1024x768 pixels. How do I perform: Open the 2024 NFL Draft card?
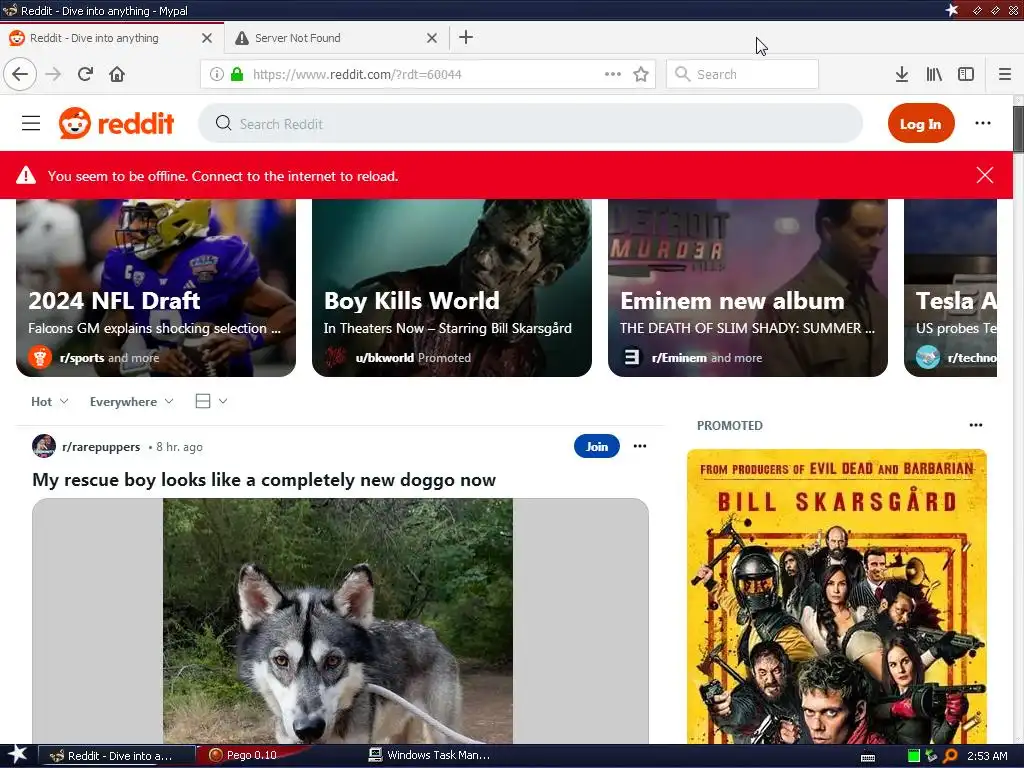156,287
